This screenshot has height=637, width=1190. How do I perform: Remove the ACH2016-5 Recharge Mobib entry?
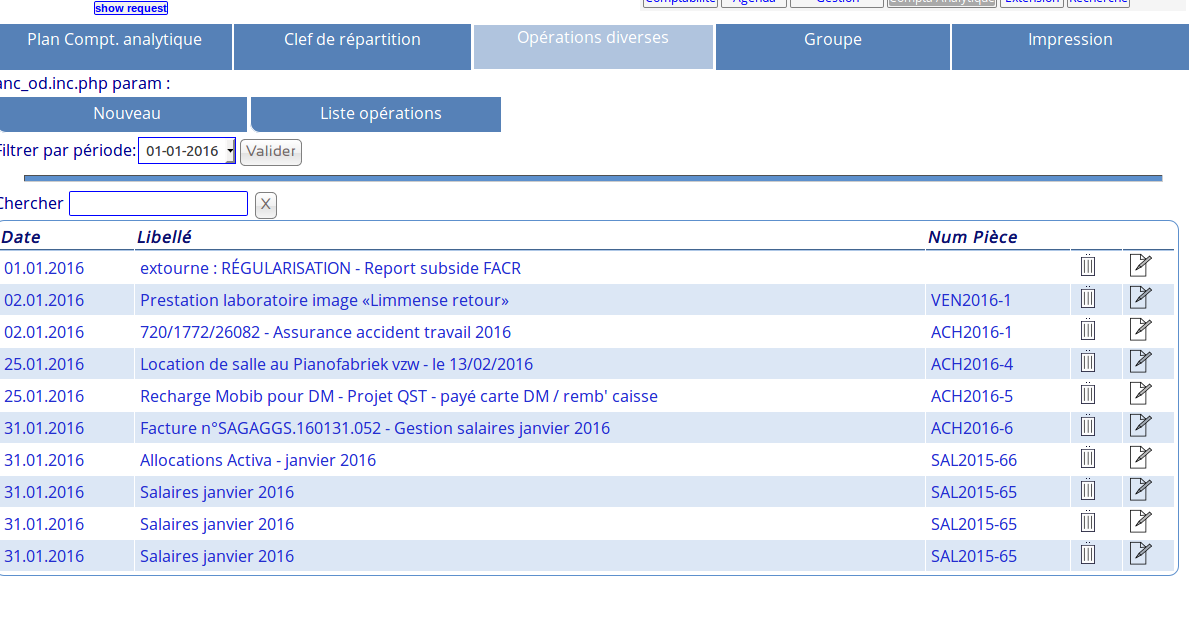coord(1088,394)
